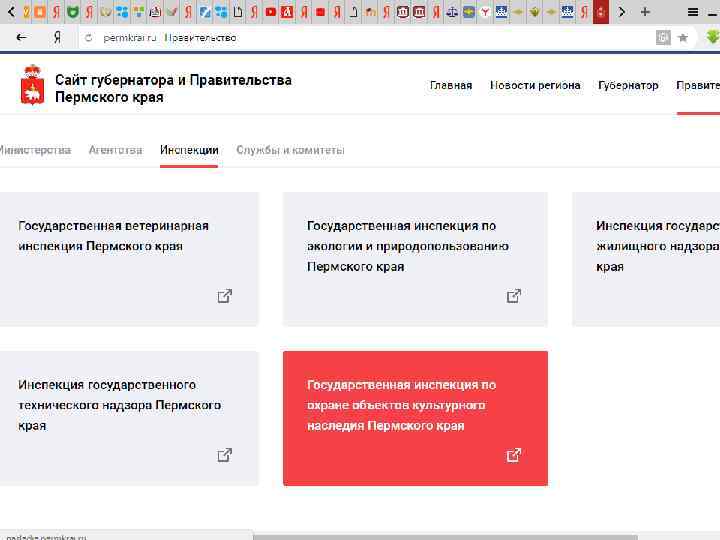
Task: Open the Министерства tab
Action: (x=35, y=150)
